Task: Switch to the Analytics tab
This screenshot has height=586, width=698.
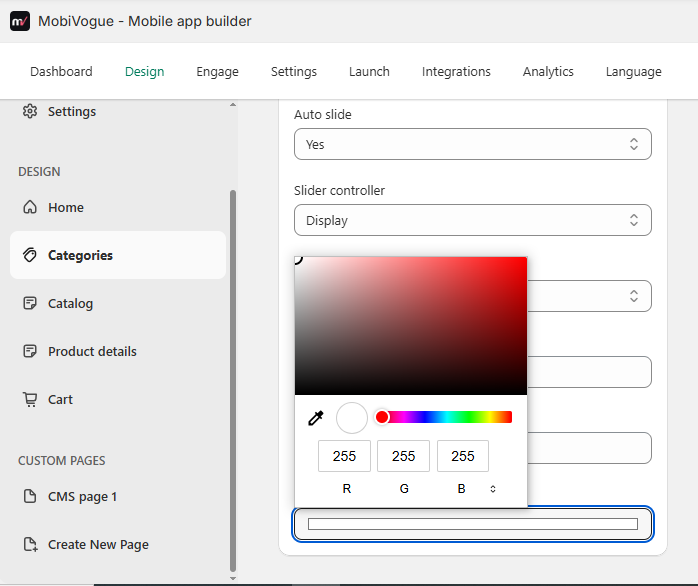Action: 548,71
